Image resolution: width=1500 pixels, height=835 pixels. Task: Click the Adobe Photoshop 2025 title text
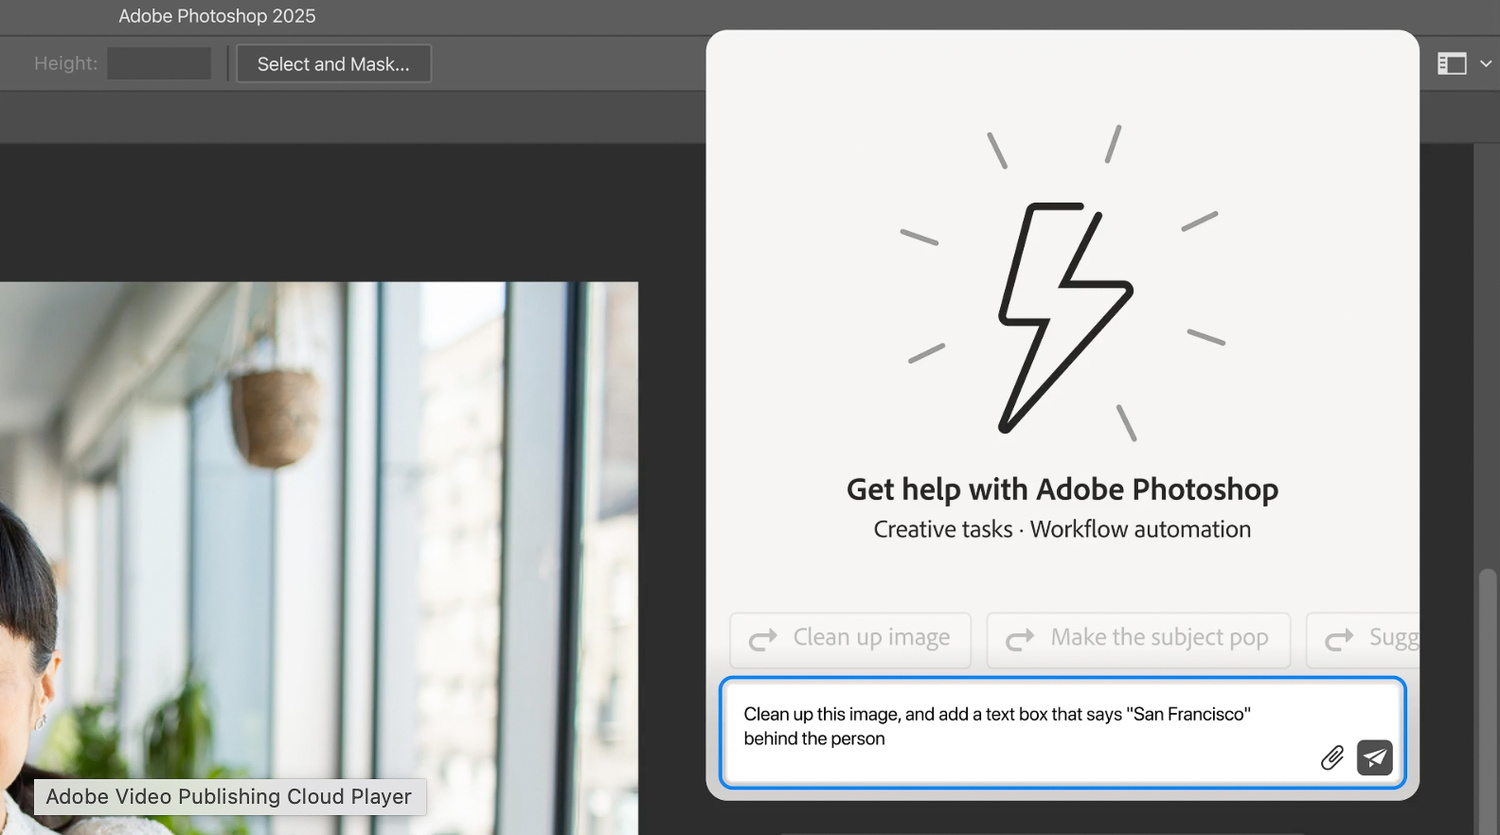217,16
